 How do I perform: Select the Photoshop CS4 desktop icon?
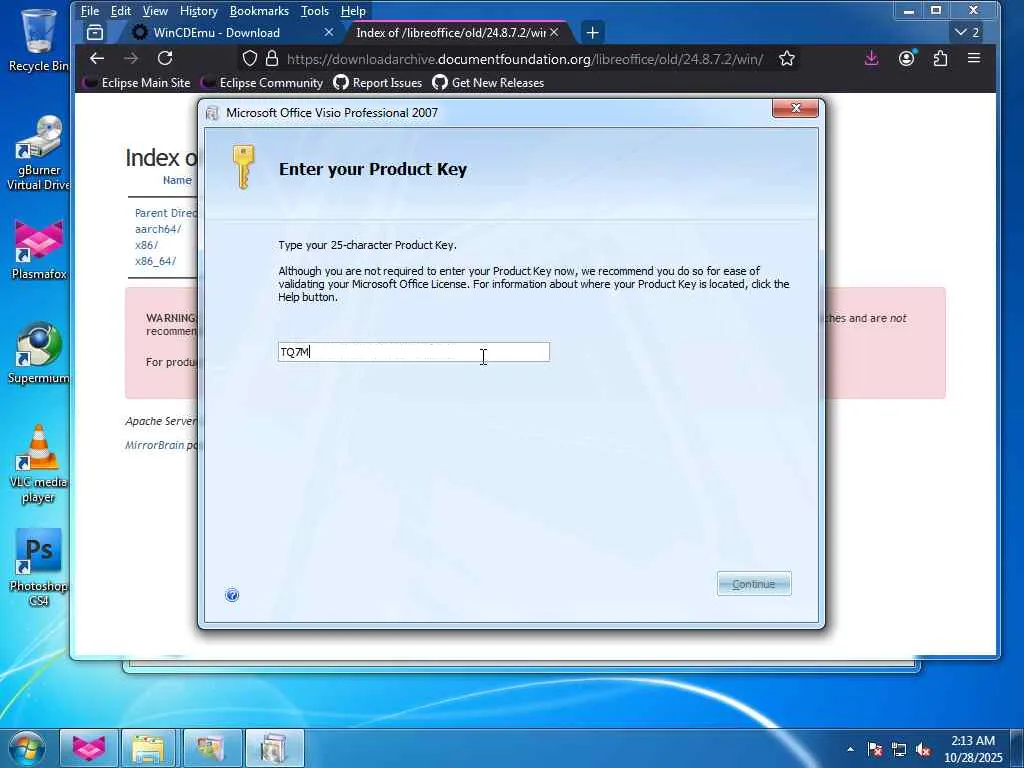pos(39,568)
